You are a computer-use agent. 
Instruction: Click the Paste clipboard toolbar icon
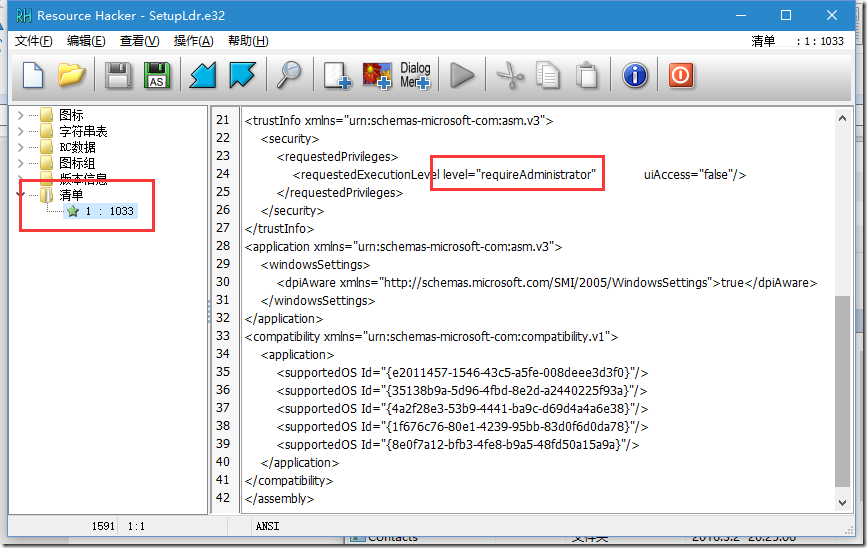587,75
